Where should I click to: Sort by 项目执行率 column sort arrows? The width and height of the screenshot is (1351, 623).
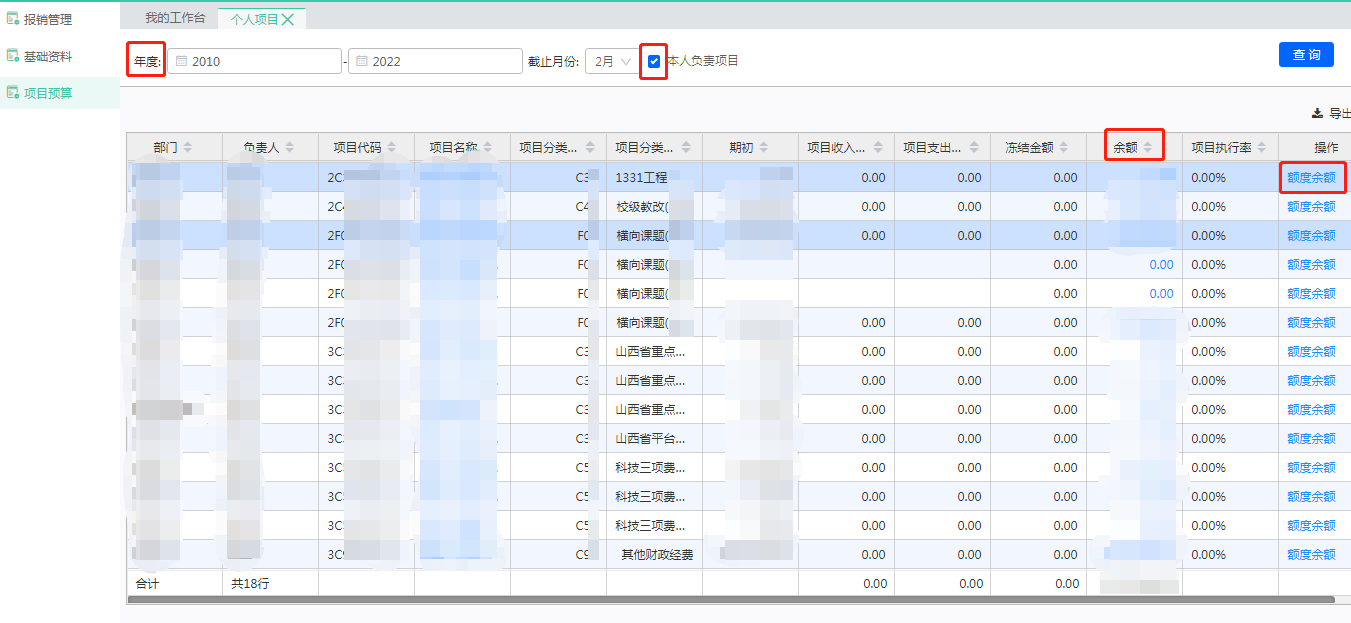tap(1262, 147)
